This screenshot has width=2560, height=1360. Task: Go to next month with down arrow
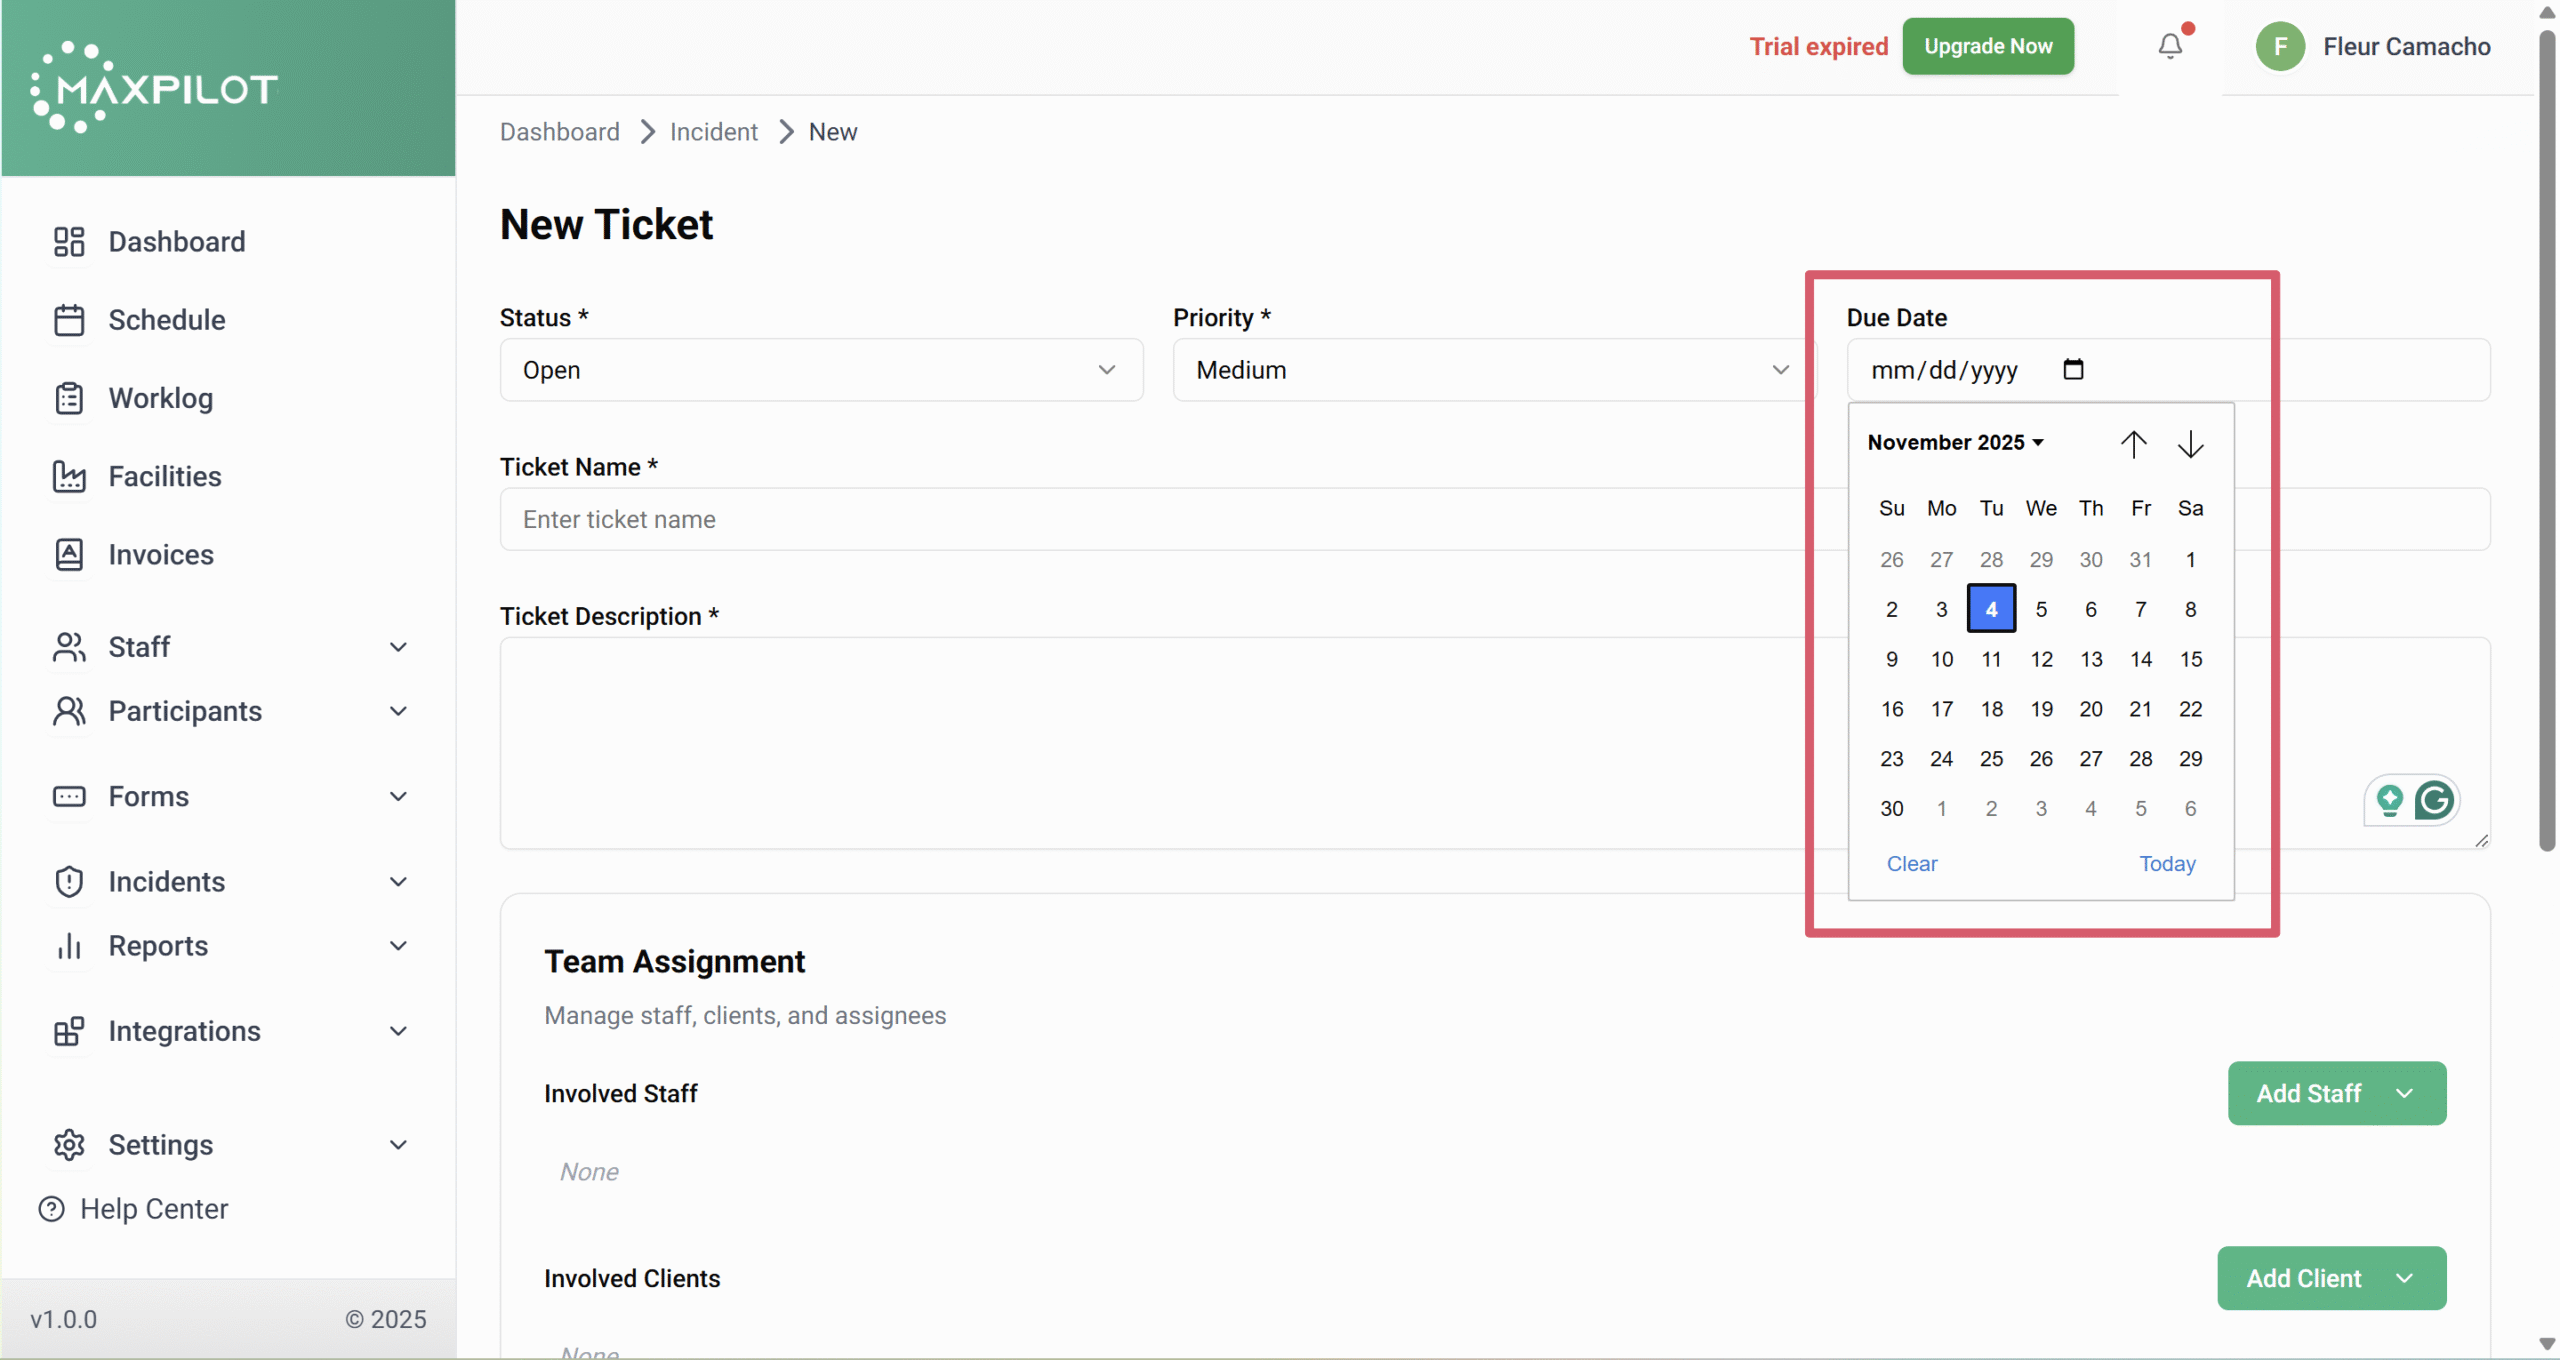[2190, 444]
